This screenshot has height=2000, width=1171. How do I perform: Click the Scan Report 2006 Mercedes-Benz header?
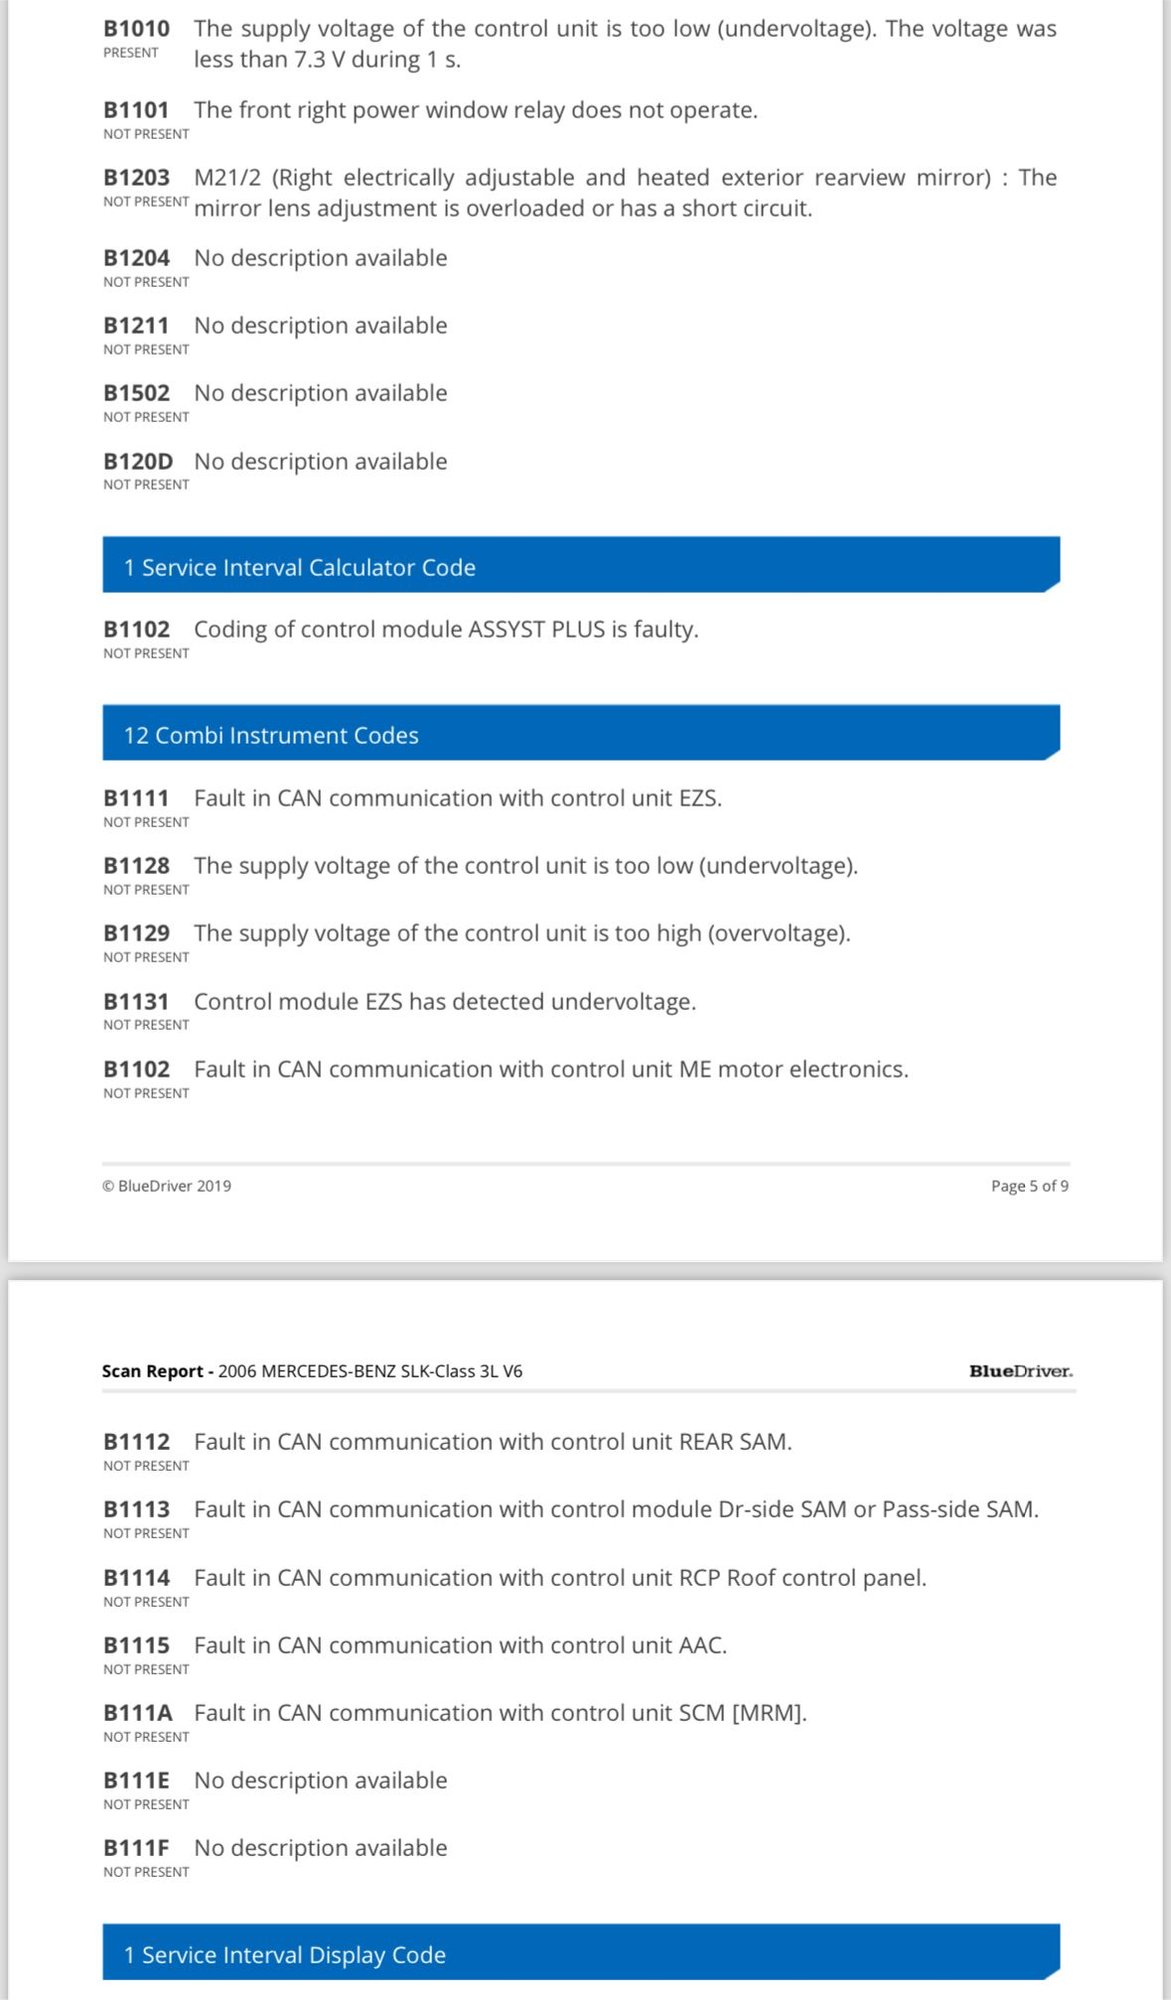(312, 1371)
